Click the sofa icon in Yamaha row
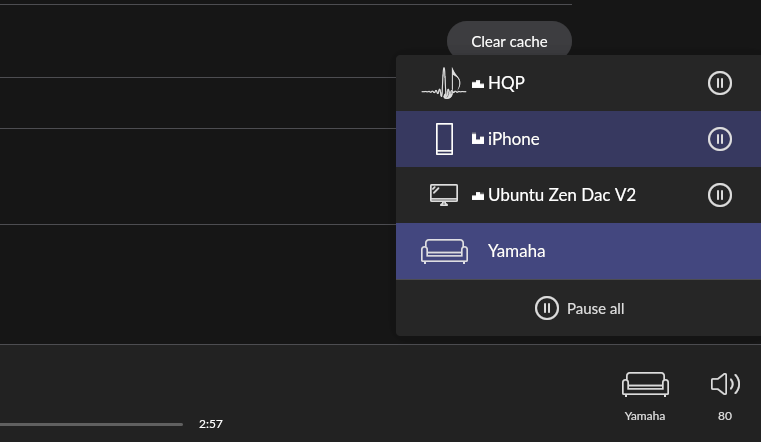Screen dimensions: 761x442 pos(444,251)
